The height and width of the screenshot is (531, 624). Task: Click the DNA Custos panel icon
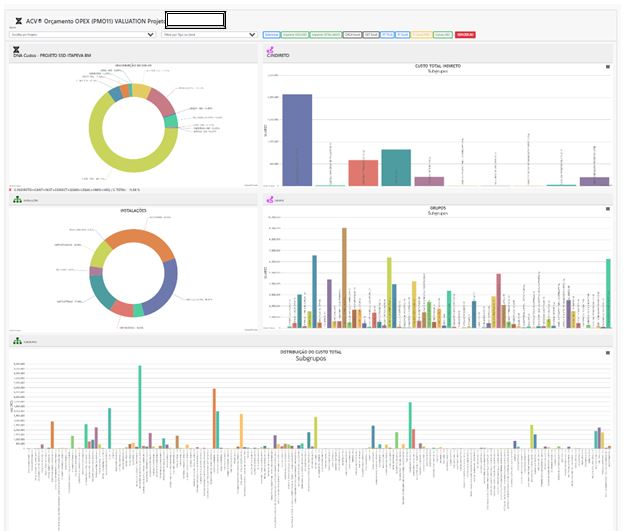(16, 49)
